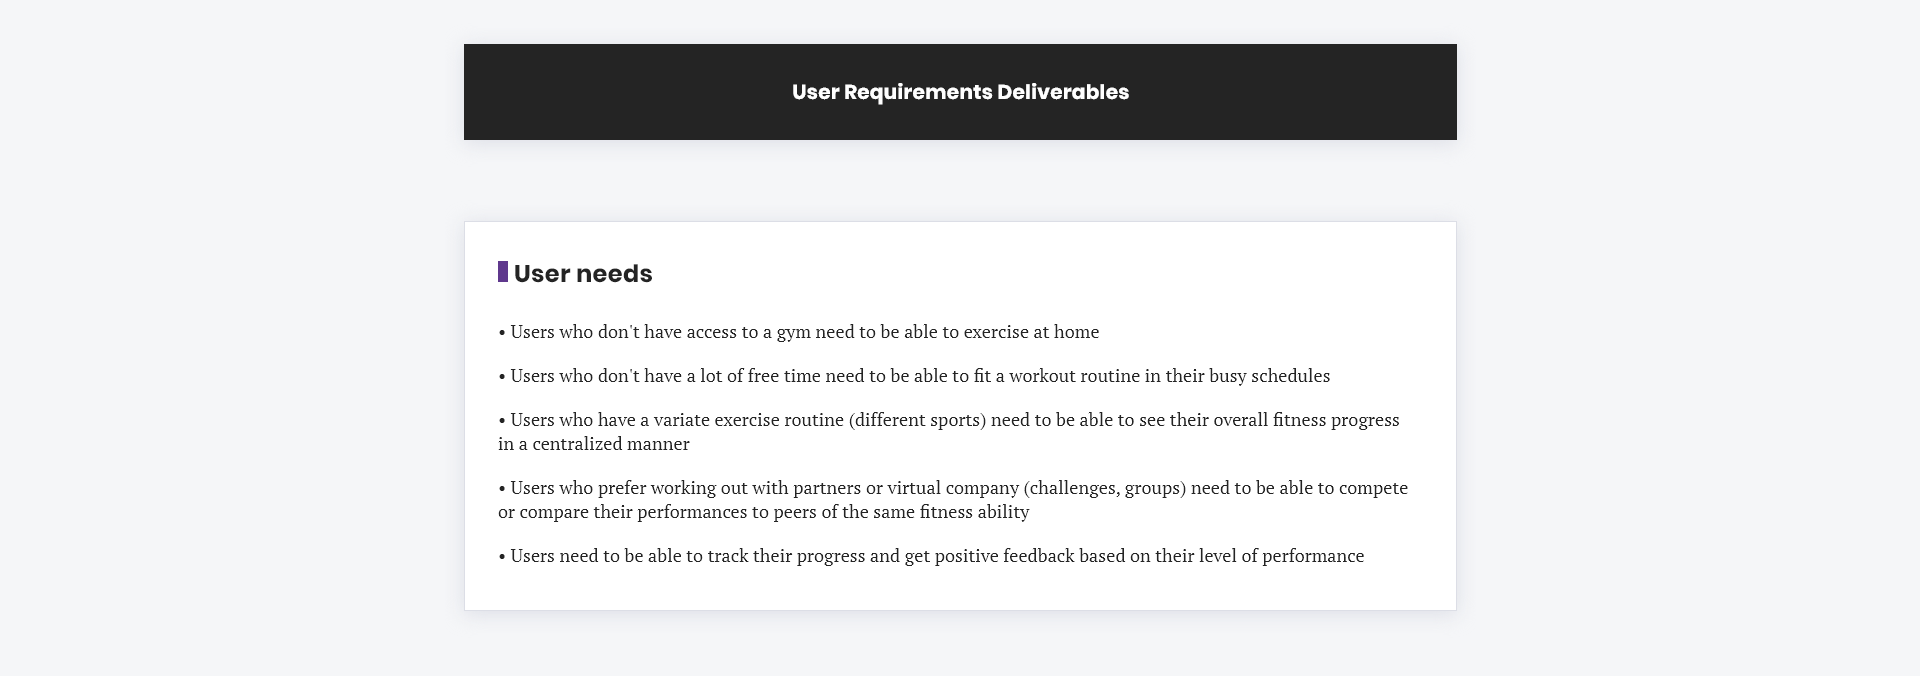This screenshot has height=676, width=1920.
Task: Click the bullet about tracking progress and feedback
Action: click(931, 556)
